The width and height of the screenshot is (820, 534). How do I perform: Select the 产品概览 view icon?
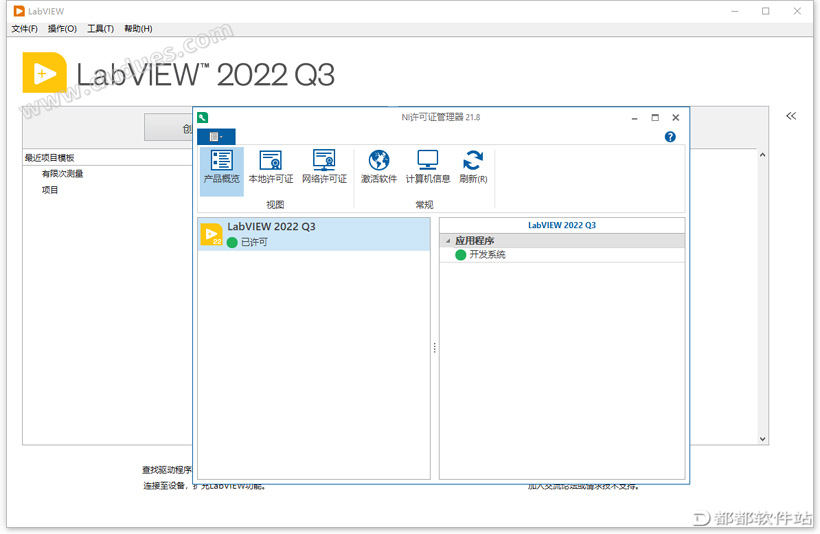click(221, 171)
